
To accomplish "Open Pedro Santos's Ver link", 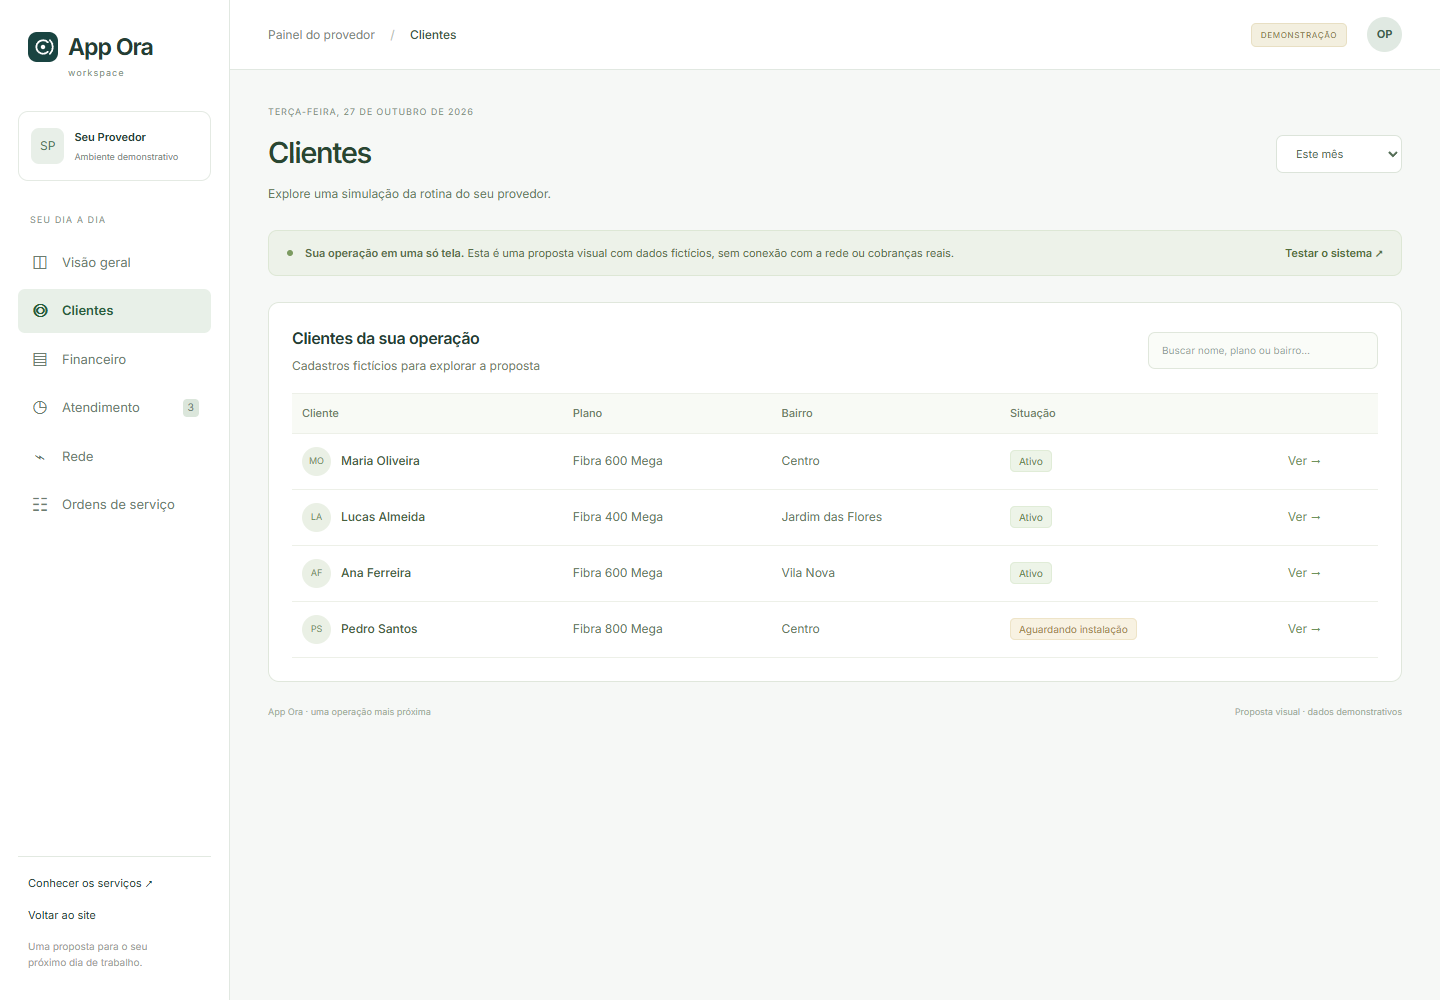I will [x=1304, y=629].
